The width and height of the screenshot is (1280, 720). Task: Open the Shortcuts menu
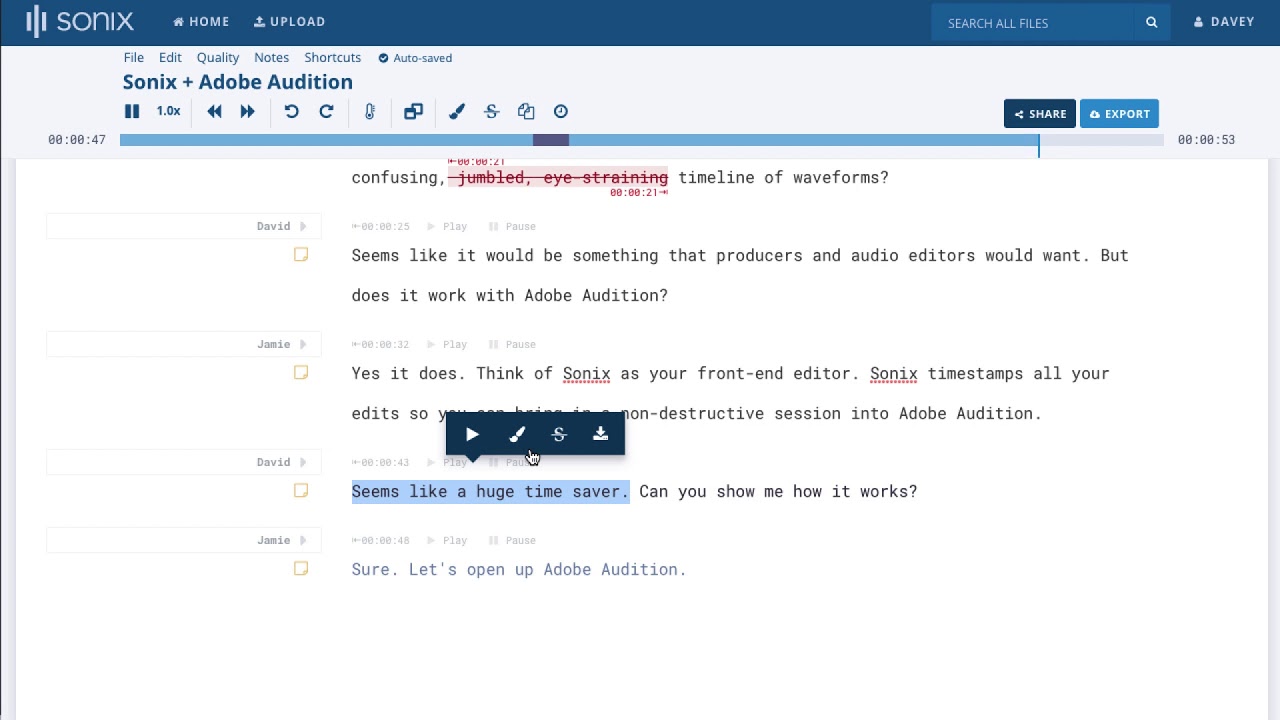(x=332, y=58)
